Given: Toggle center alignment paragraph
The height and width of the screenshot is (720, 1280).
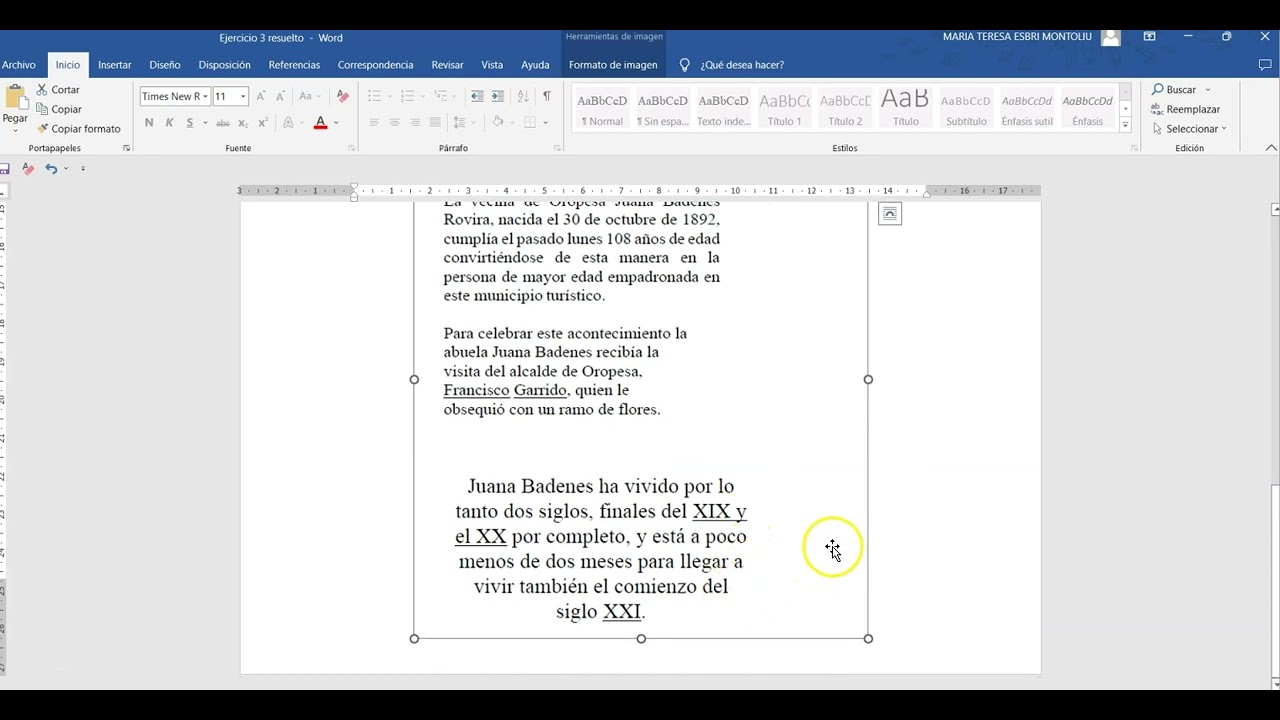Looking at the screenshot, I should coord(394,123).
